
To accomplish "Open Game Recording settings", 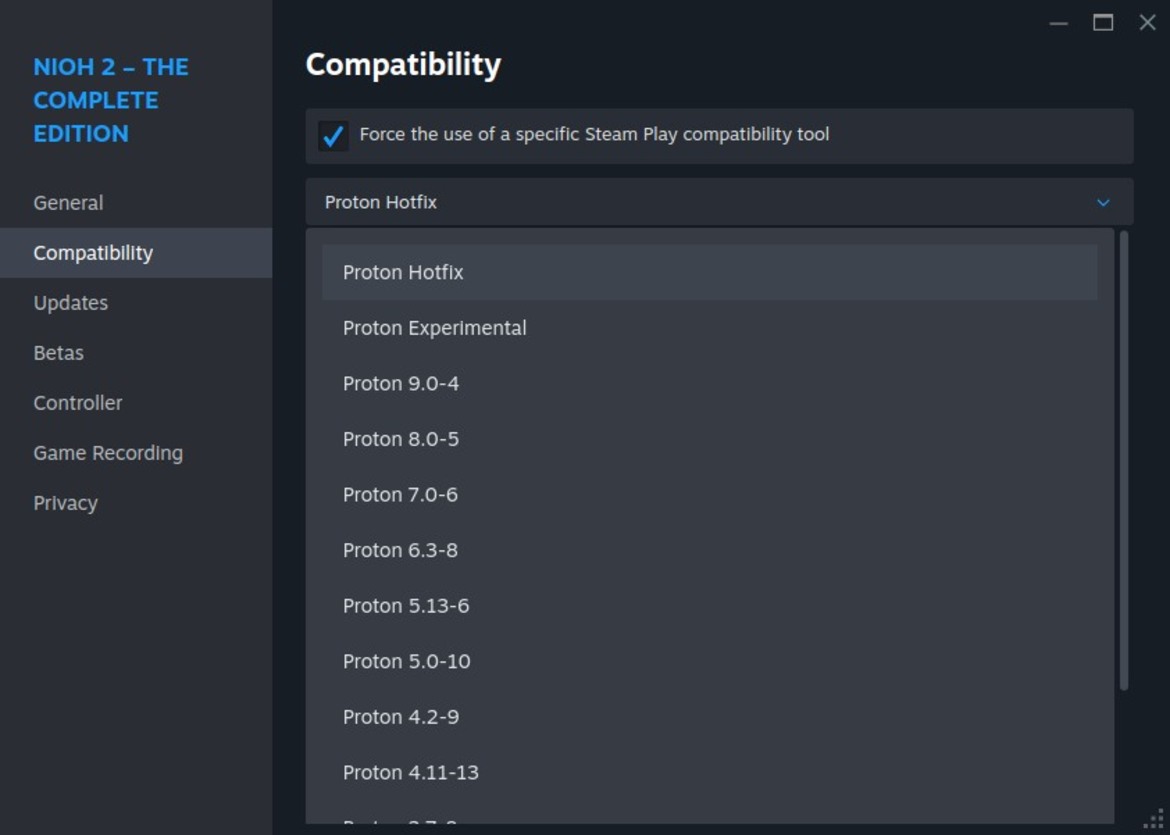I will click(x=108, y=453).
